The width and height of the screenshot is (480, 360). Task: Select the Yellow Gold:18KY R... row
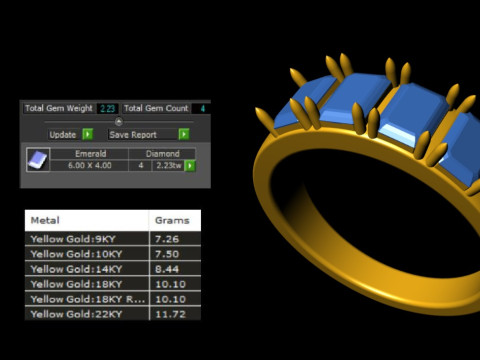tap(113, 299)
